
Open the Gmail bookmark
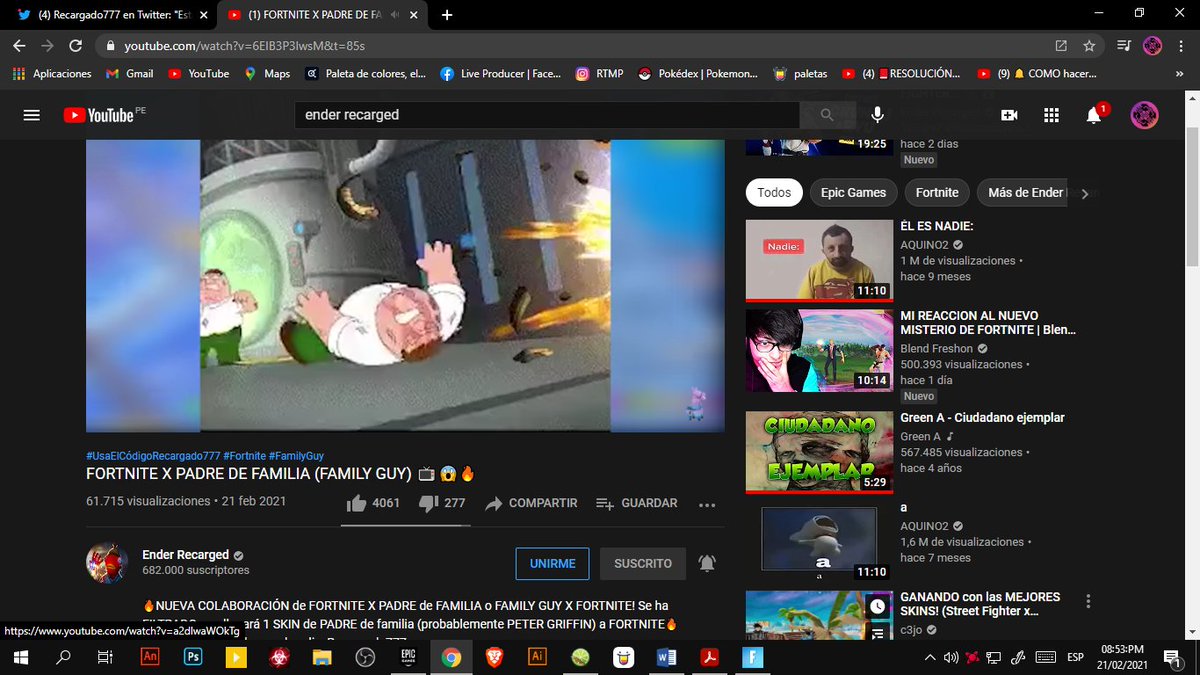130,74
